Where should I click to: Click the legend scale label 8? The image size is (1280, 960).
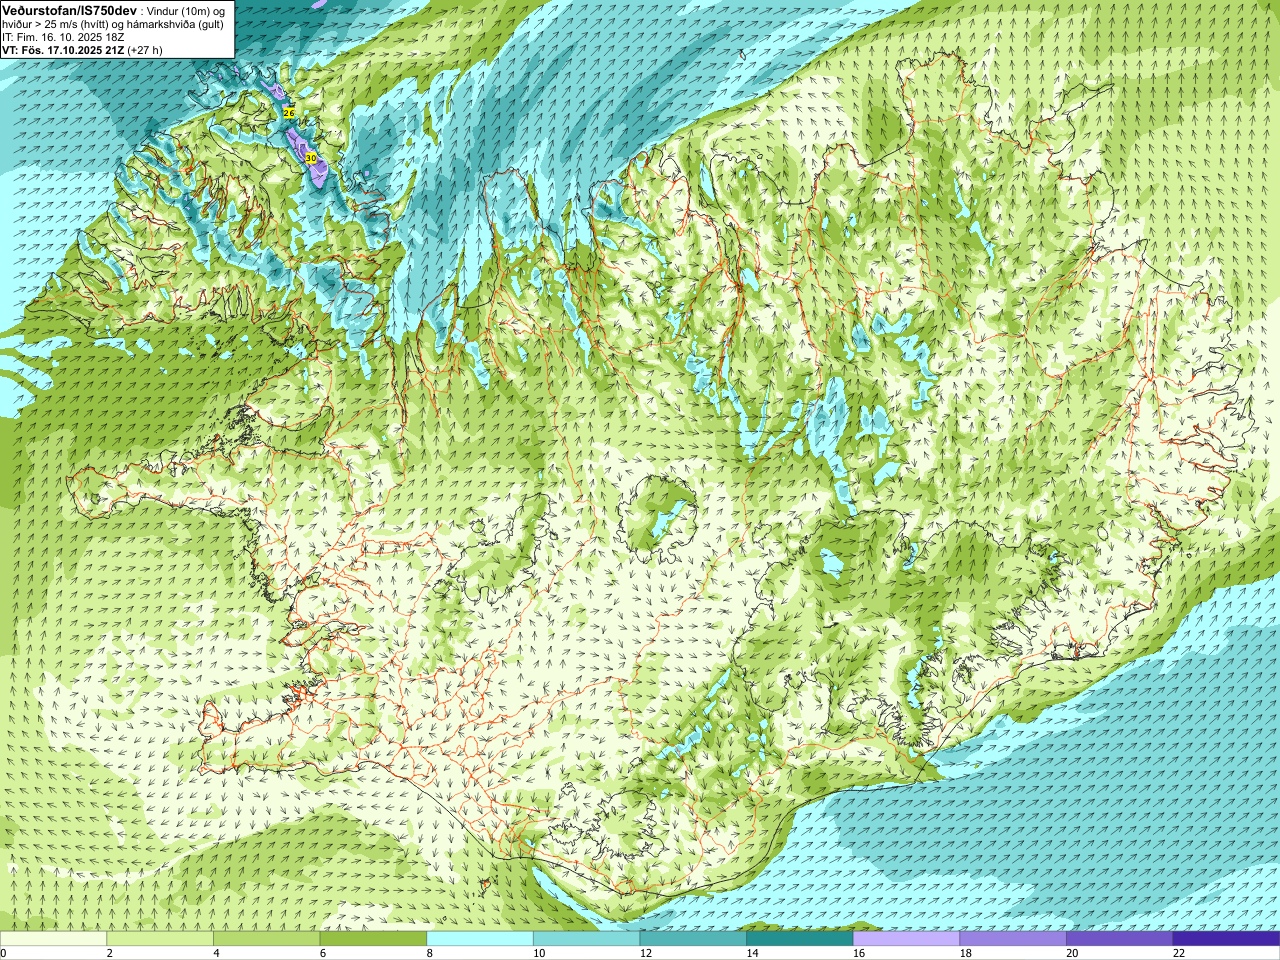tap(429, 953)
